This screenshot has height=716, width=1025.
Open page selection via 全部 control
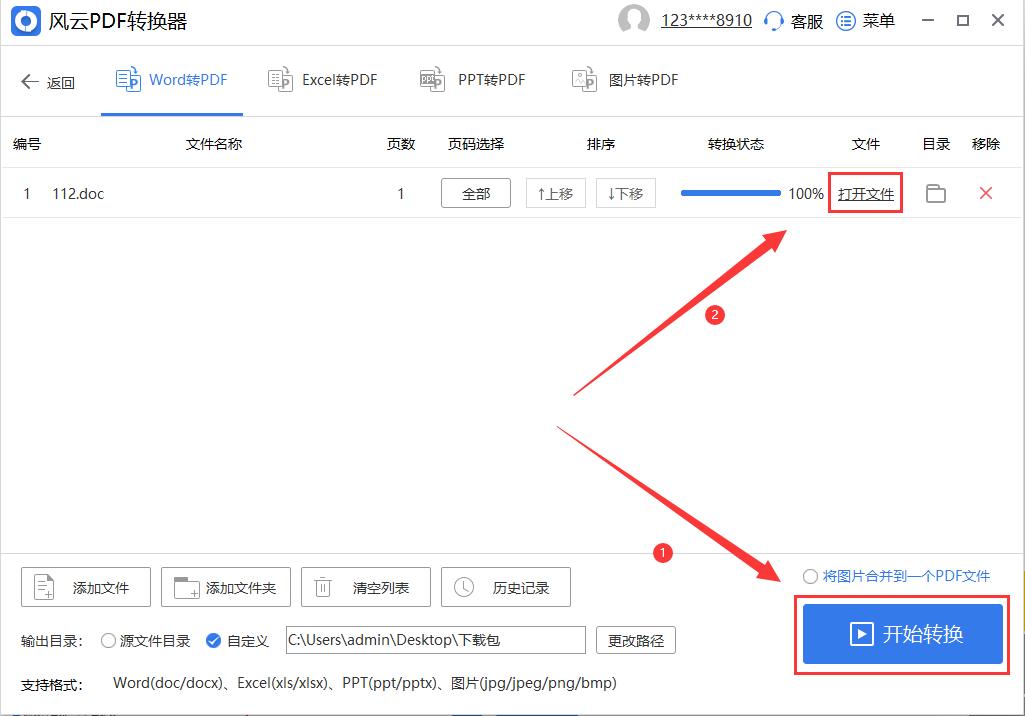click(476, 193)
